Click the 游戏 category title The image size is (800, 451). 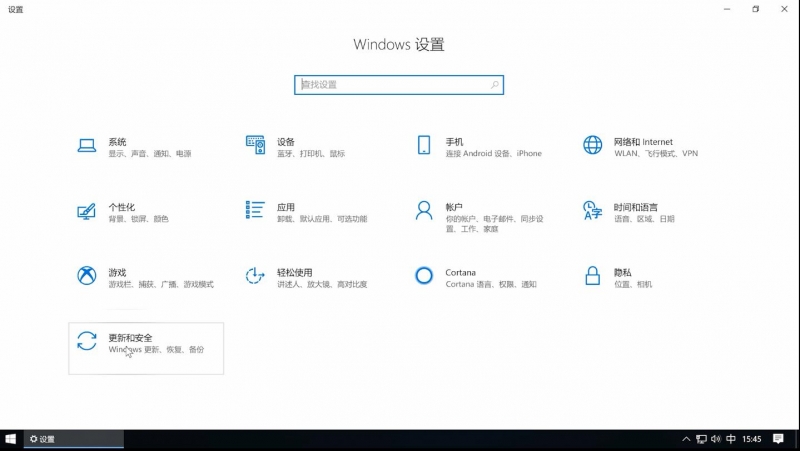point(117,272)
